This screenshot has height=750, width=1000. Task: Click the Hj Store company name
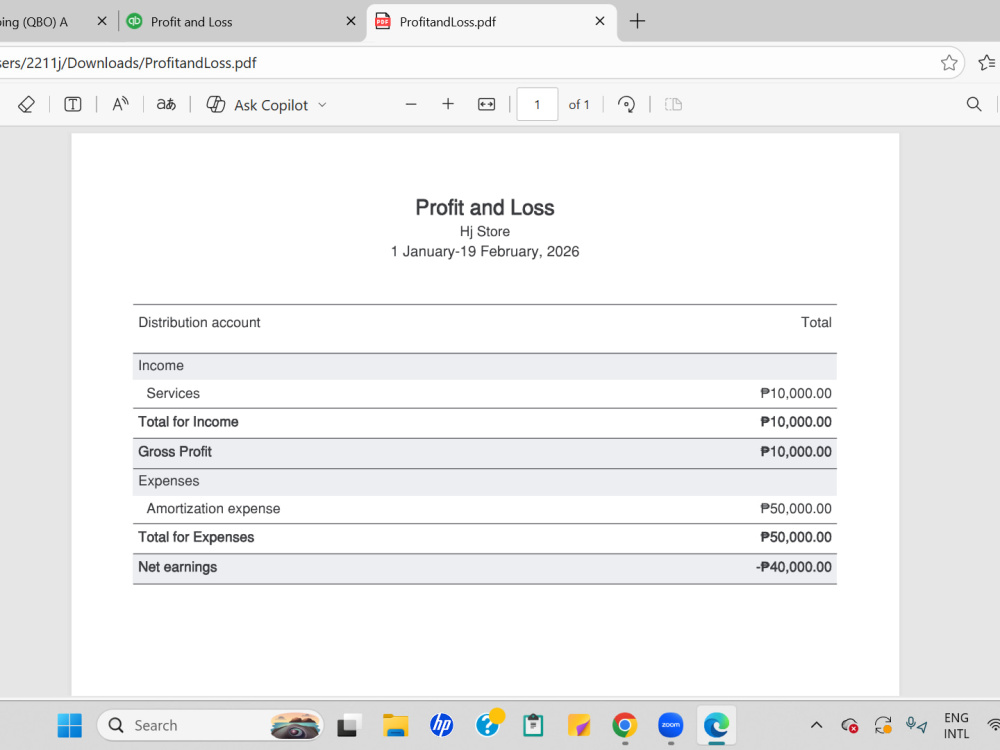[485, 232]
